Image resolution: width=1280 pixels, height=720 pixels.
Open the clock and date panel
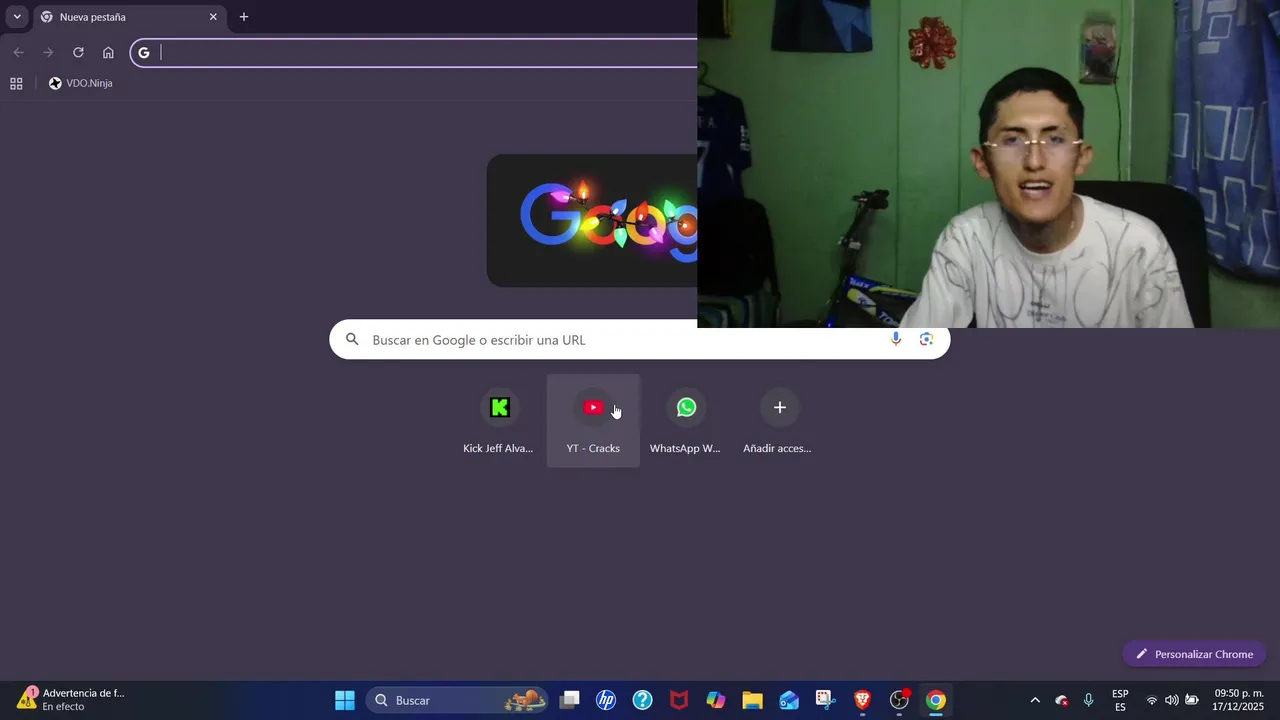pyautogui.click(x=1238, y=700)
